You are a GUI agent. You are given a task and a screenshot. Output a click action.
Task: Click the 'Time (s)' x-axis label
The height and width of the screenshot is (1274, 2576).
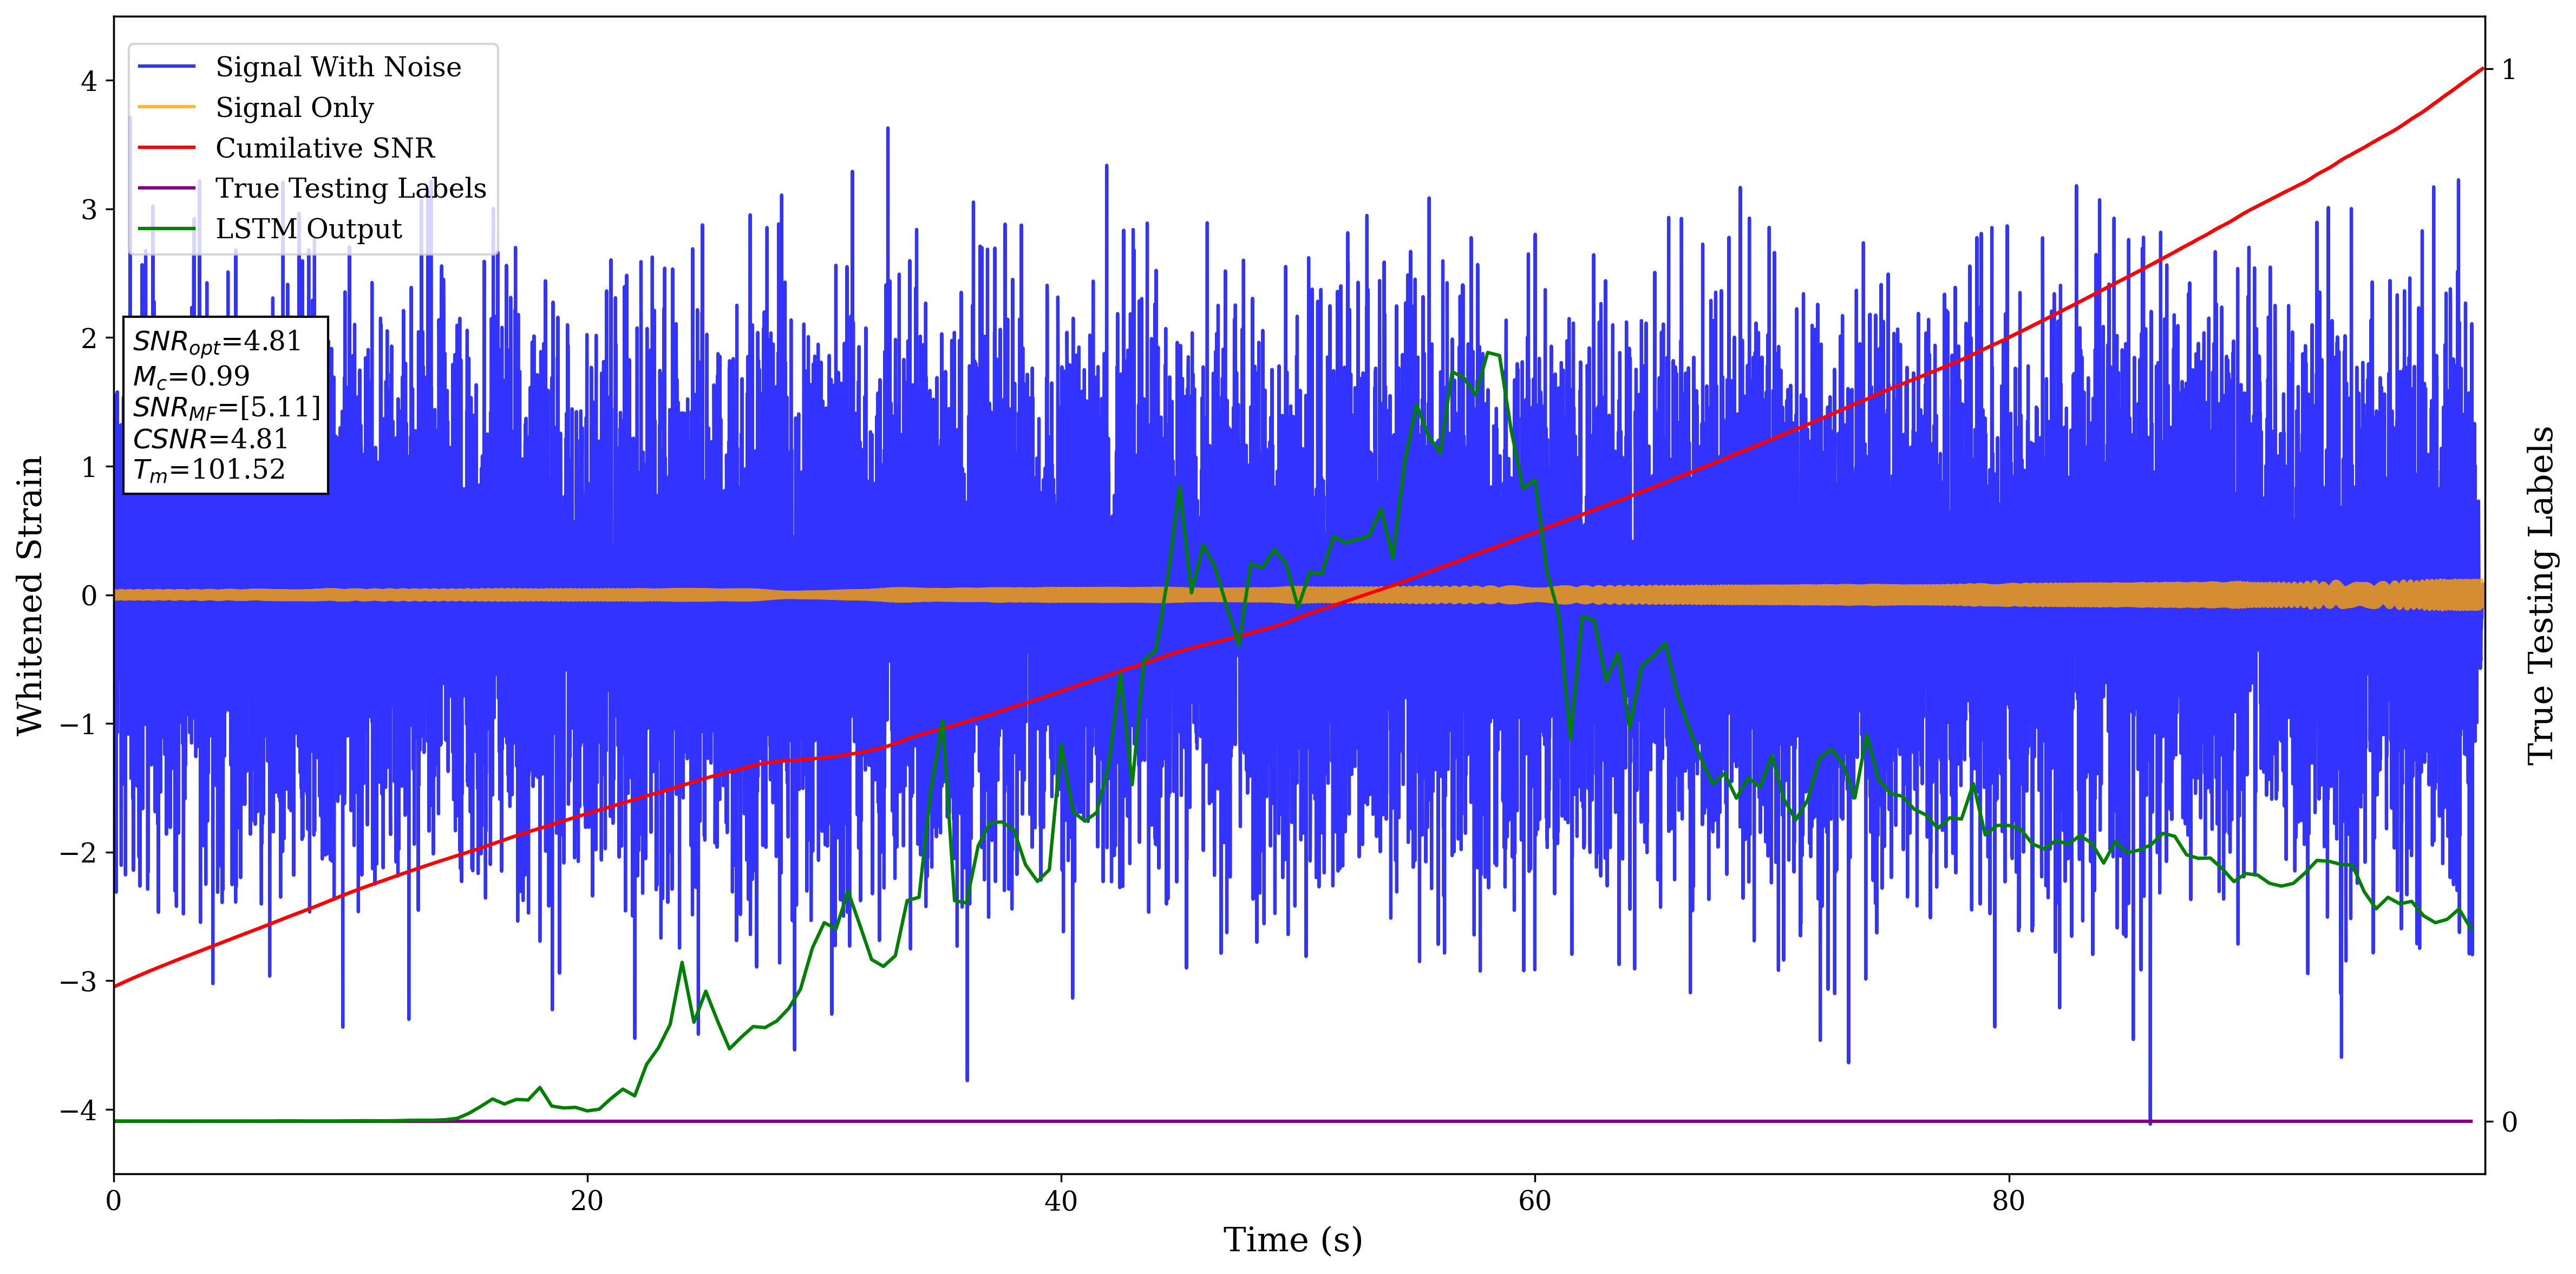click(x=1292, y=1240)
